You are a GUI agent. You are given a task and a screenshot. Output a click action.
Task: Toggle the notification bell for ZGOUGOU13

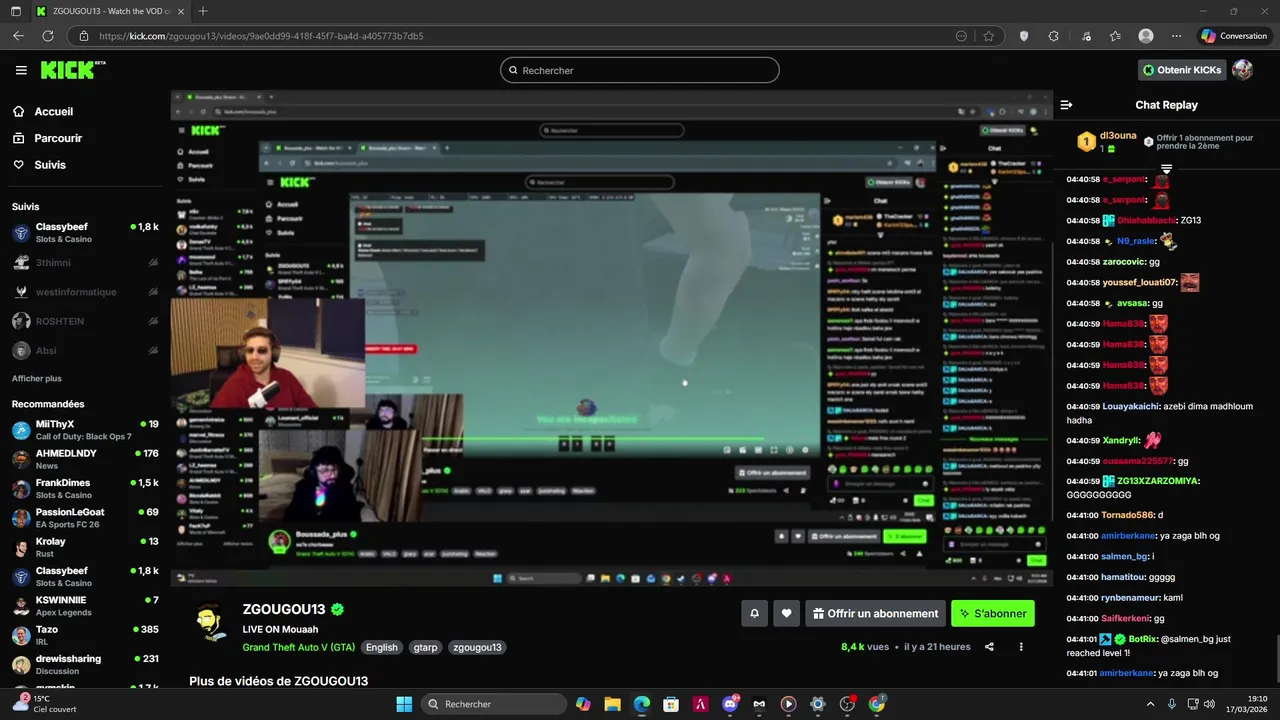click(x=754, y=614)
